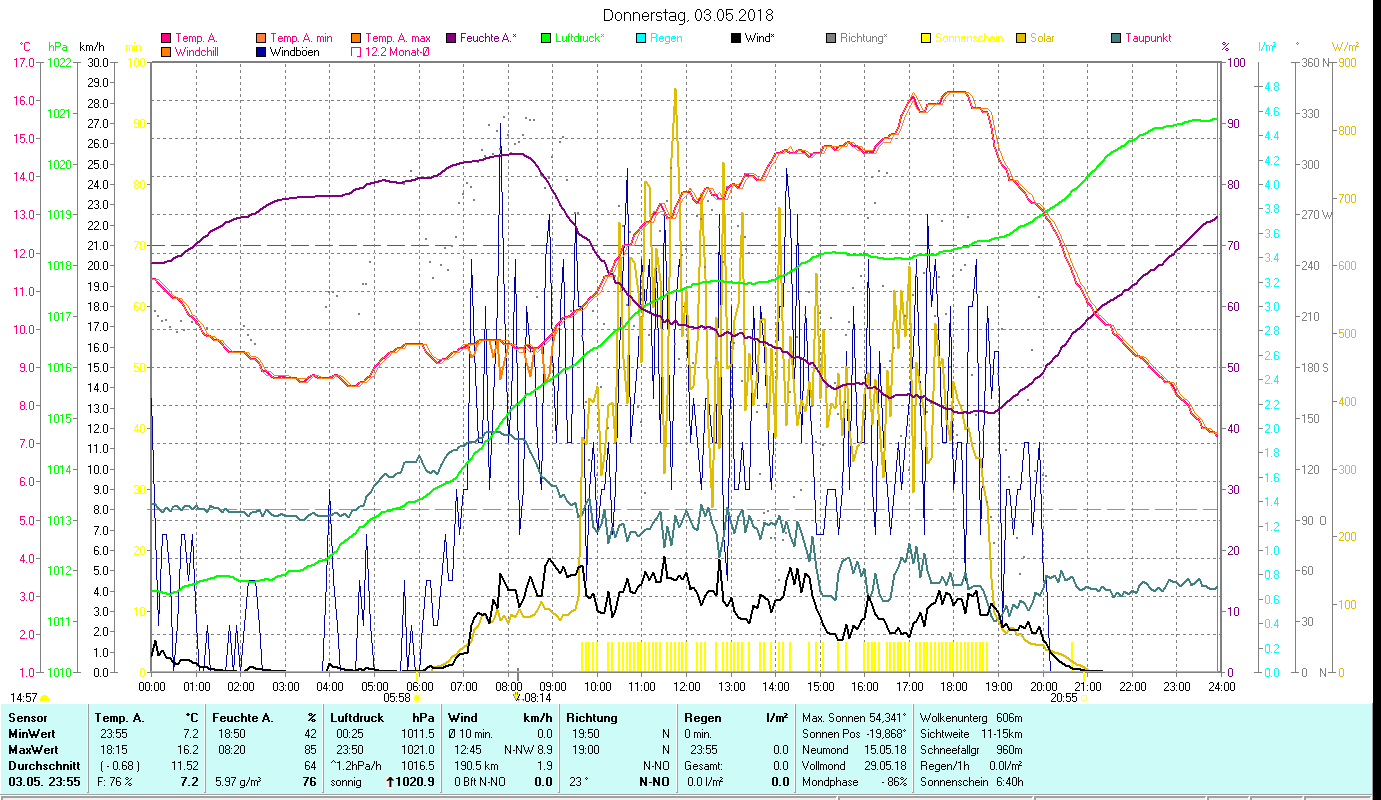This screenshot has height=800, width=1381.
Task: Click the Sensor header in the data table
Action: pos(26,718)
